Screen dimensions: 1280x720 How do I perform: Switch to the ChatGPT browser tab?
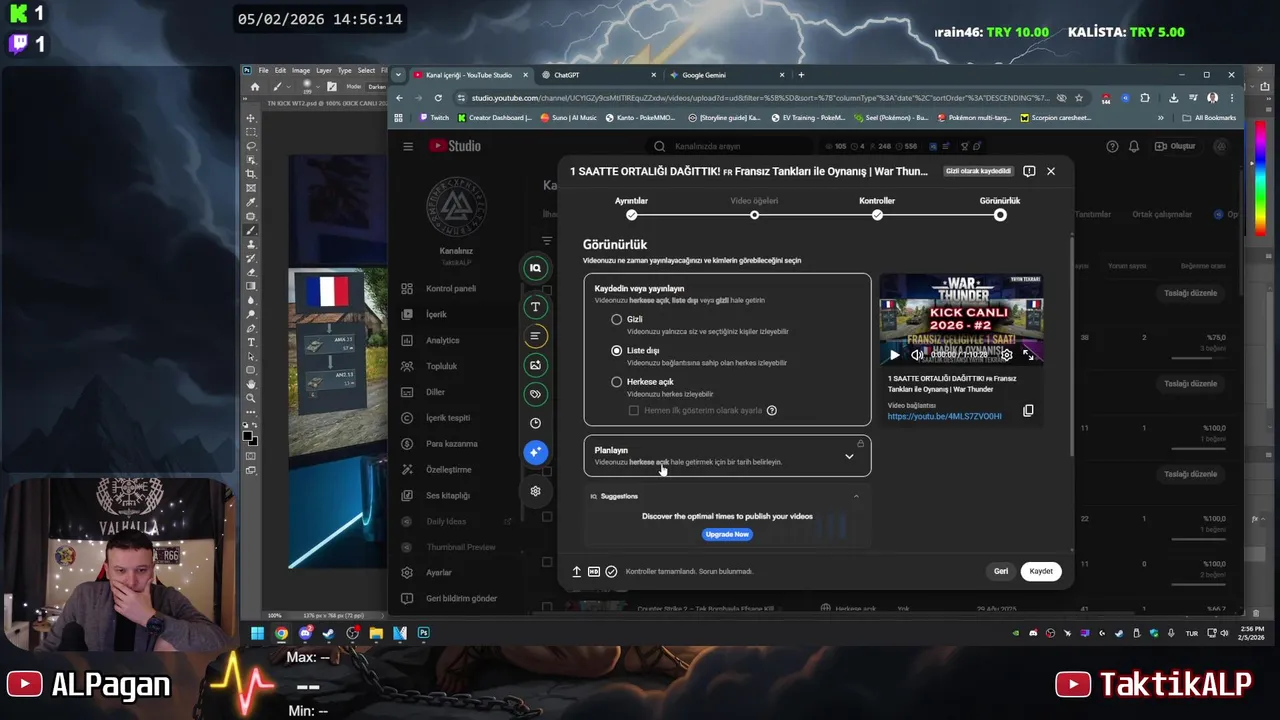pyautogui.click(x=600, y=75)
